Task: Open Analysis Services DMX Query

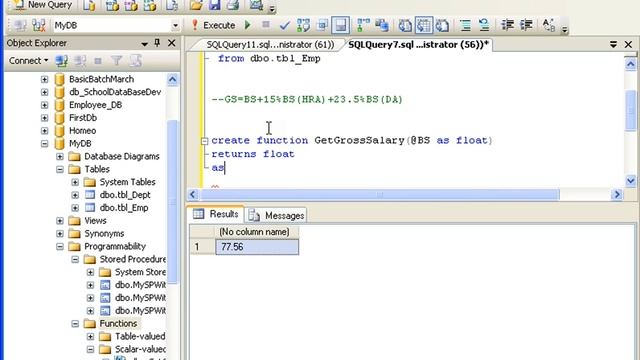Action: 131,5
